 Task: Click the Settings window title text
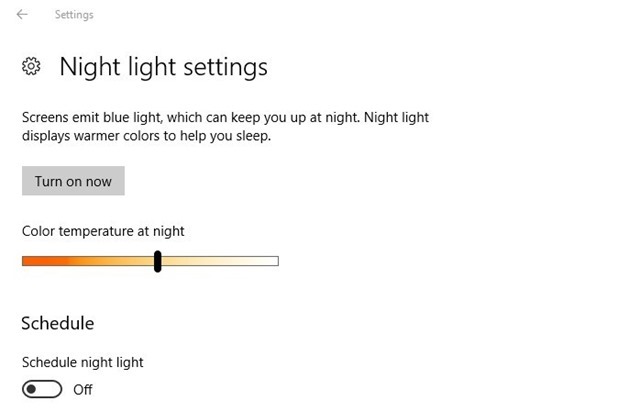tap(74, 15)
